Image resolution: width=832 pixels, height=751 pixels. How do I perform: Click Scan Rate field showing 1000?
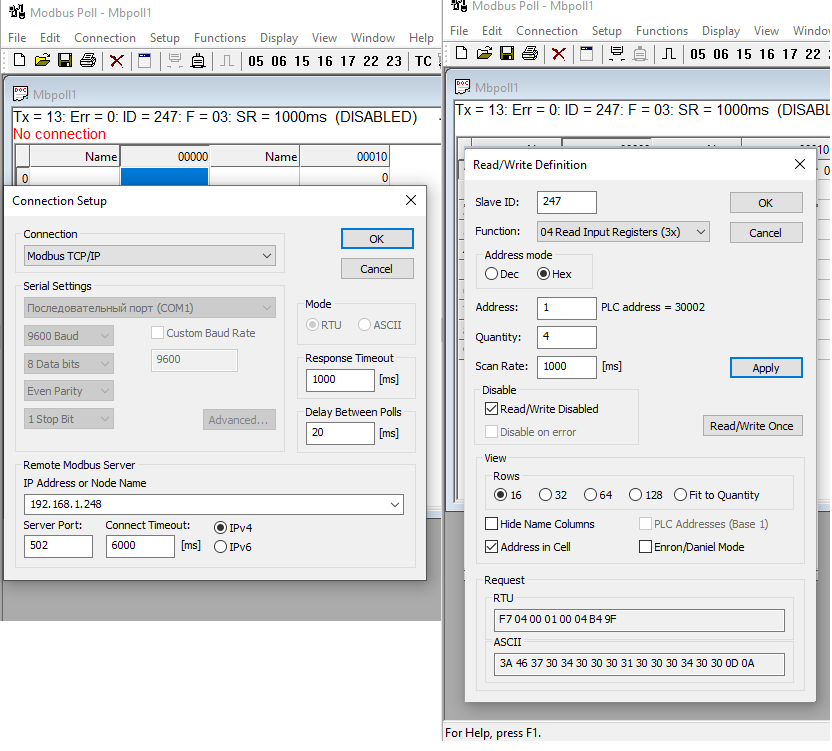coord(567,367)
